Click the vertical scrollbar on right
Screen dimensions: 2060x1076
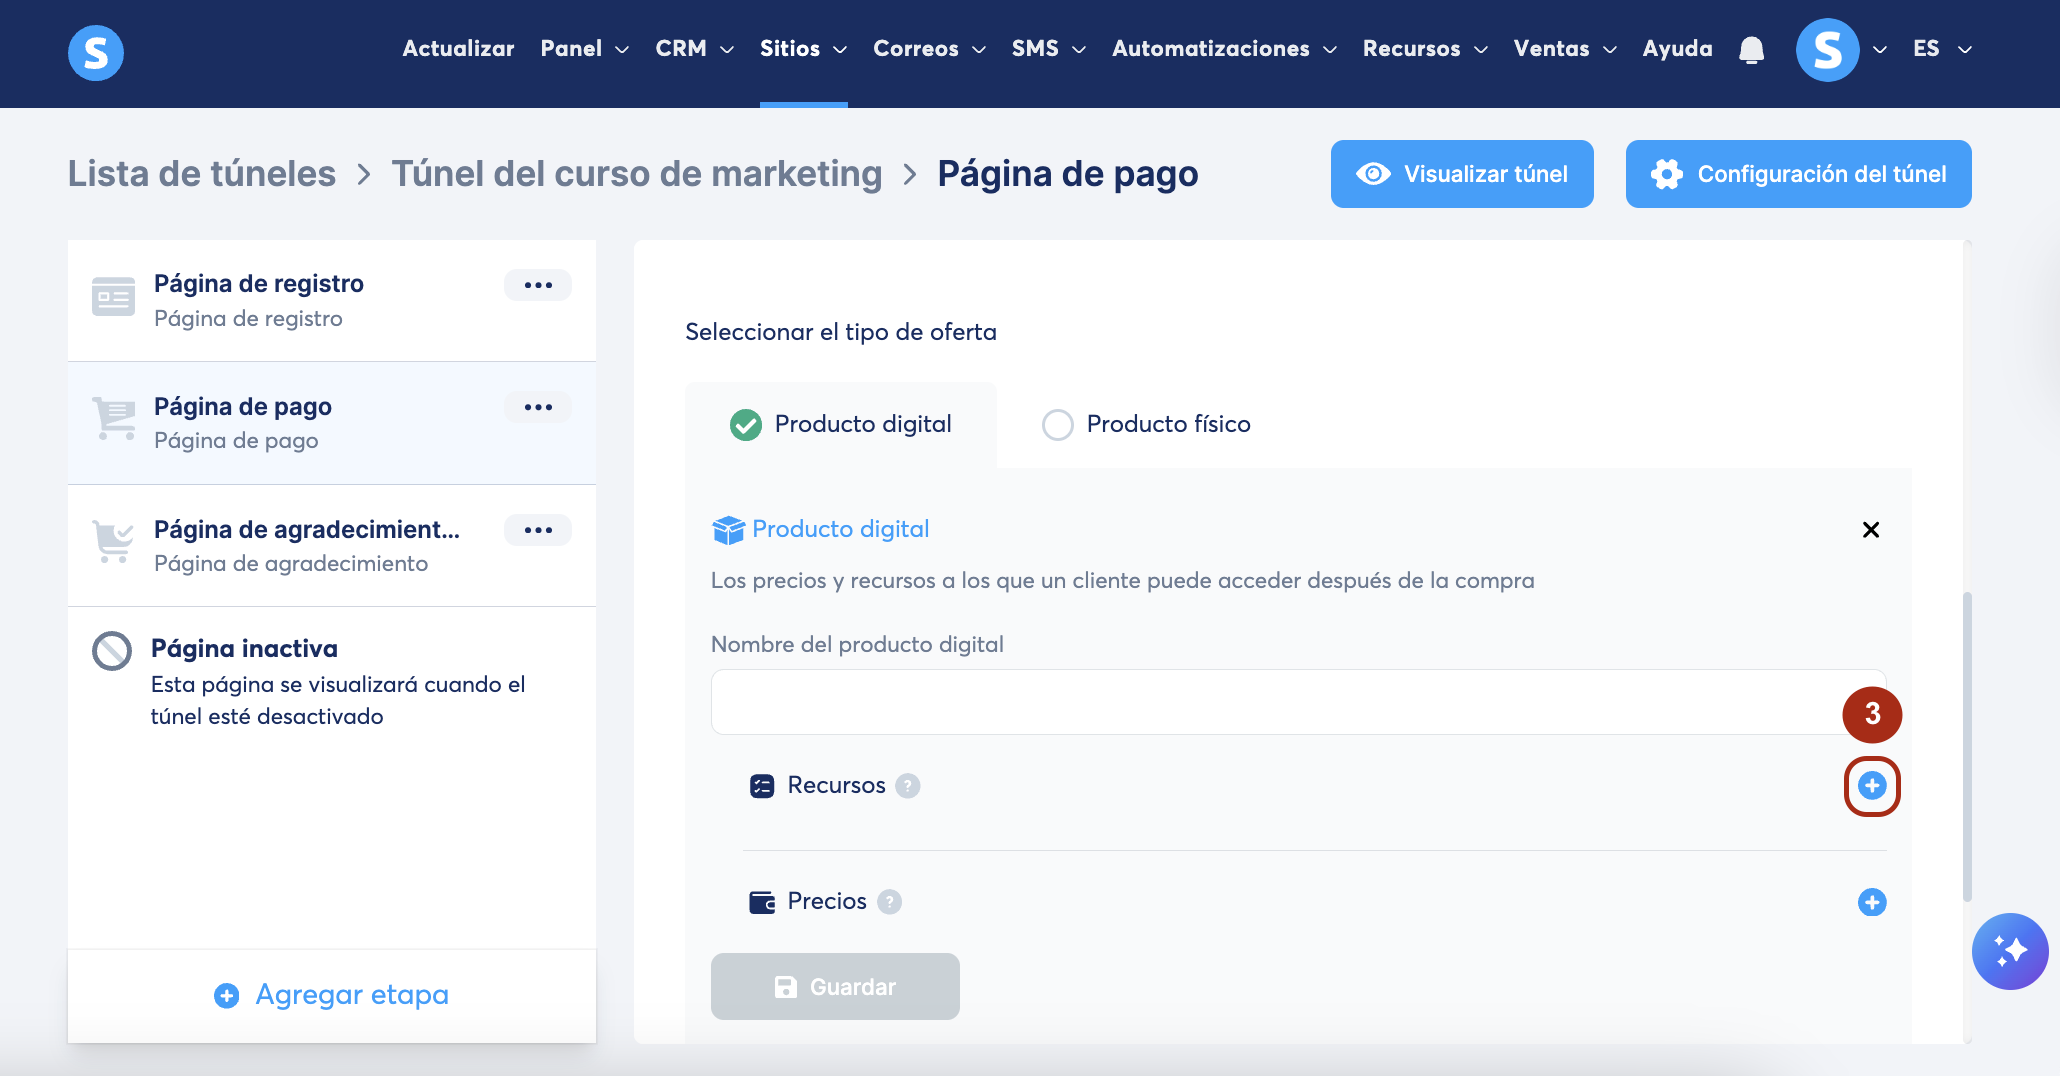pyautogui.click(x=1967, y=746)
